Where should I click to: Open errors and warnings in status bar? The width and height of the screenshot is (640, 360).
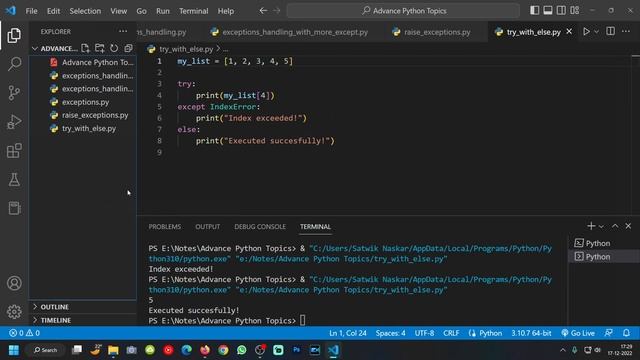(24, 333)
